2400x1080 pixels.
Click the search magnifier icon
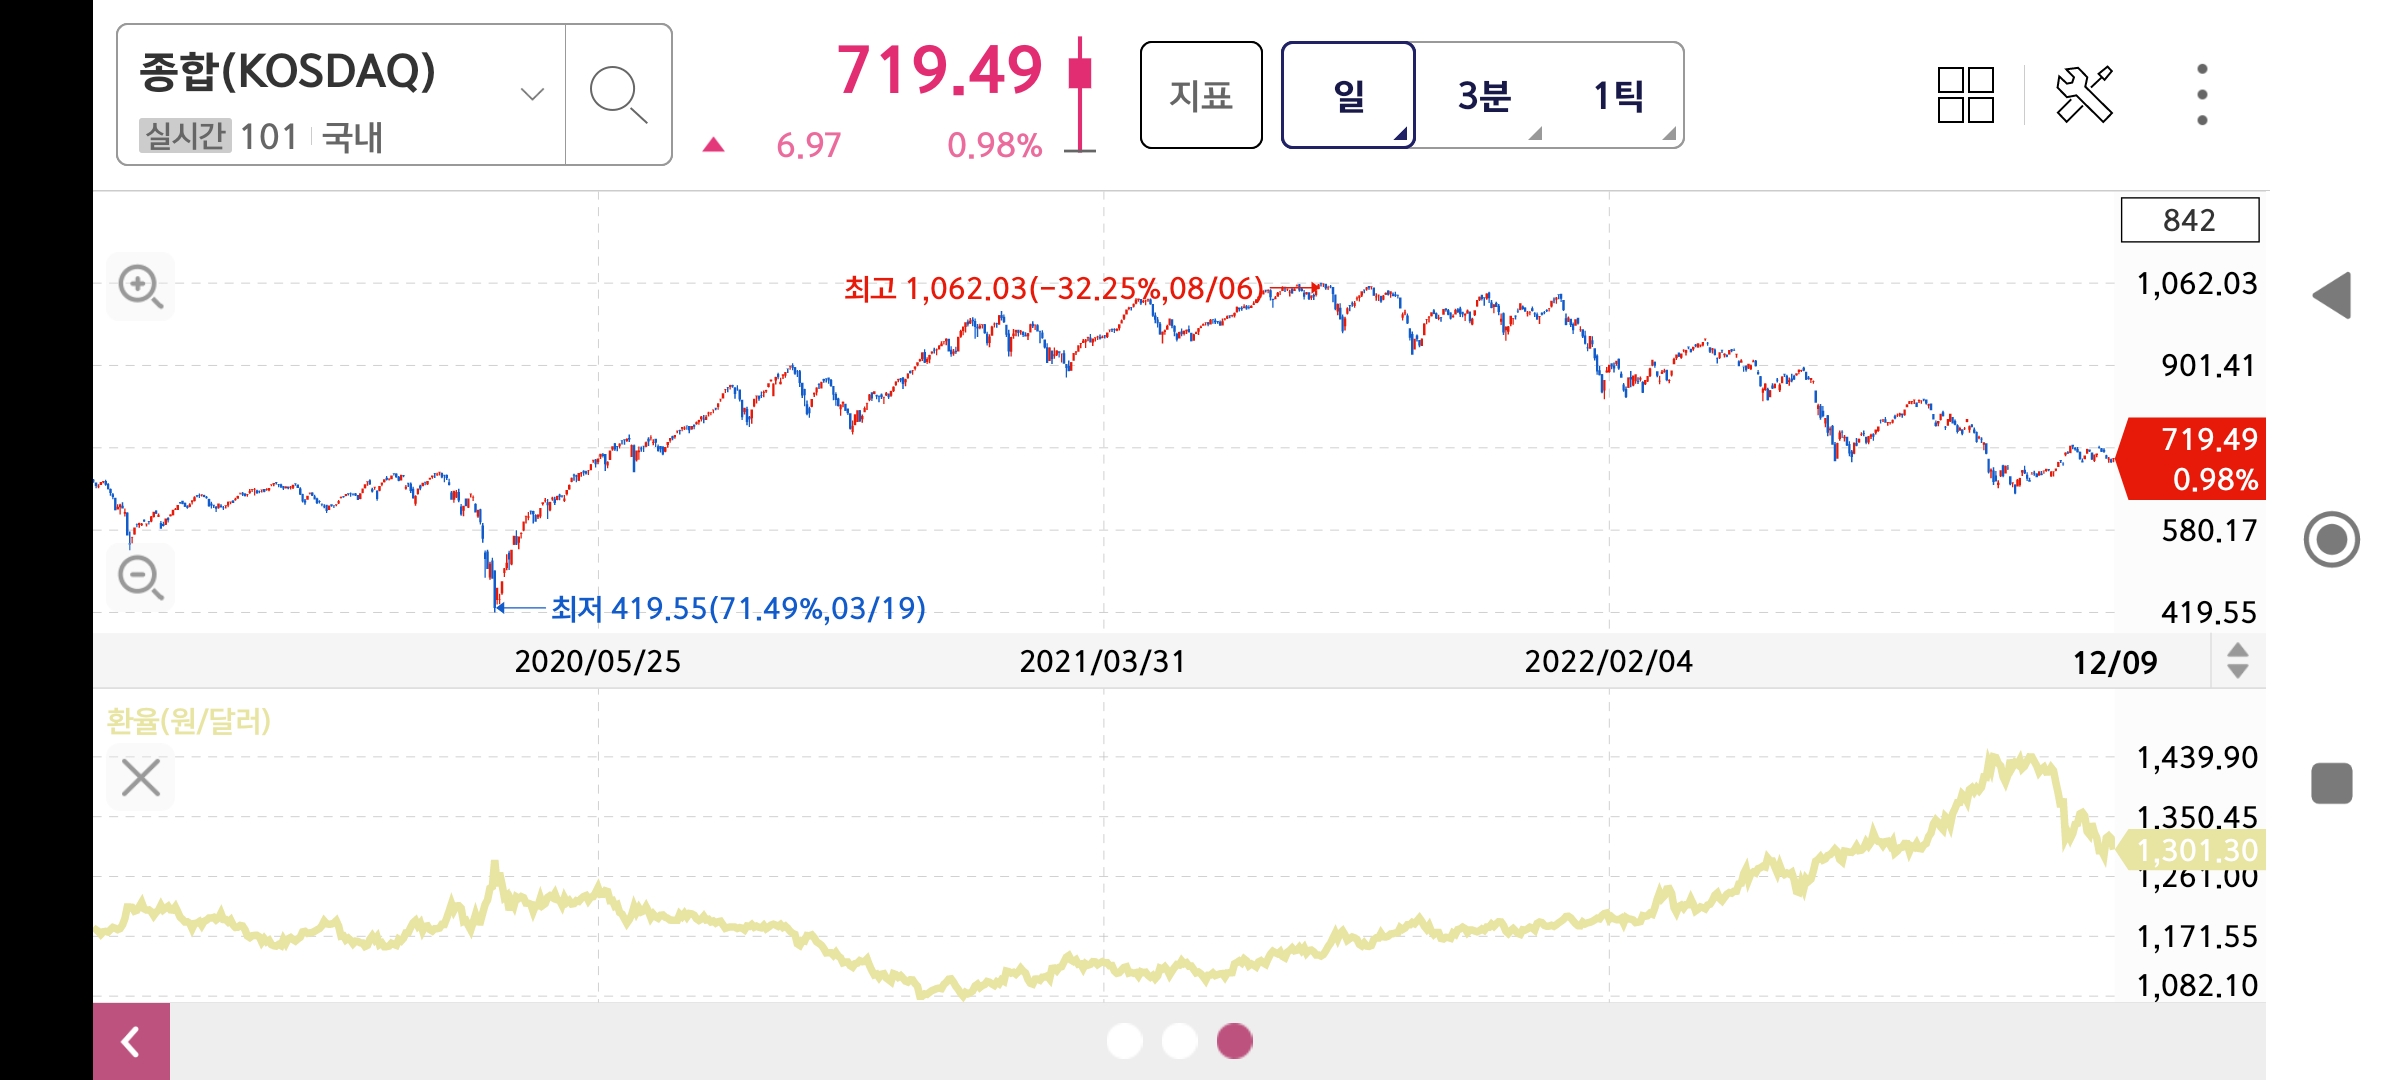tap(618, 95)
